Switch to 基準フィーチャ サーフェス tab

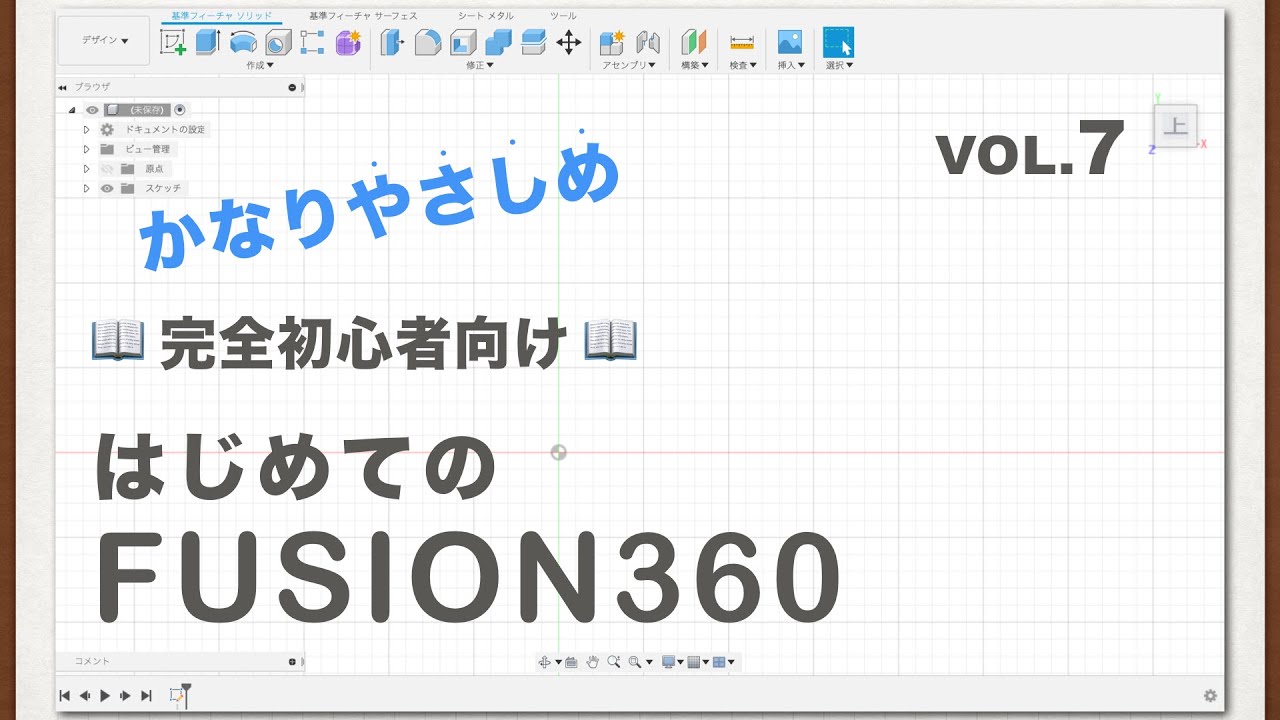tap(363, 16)
